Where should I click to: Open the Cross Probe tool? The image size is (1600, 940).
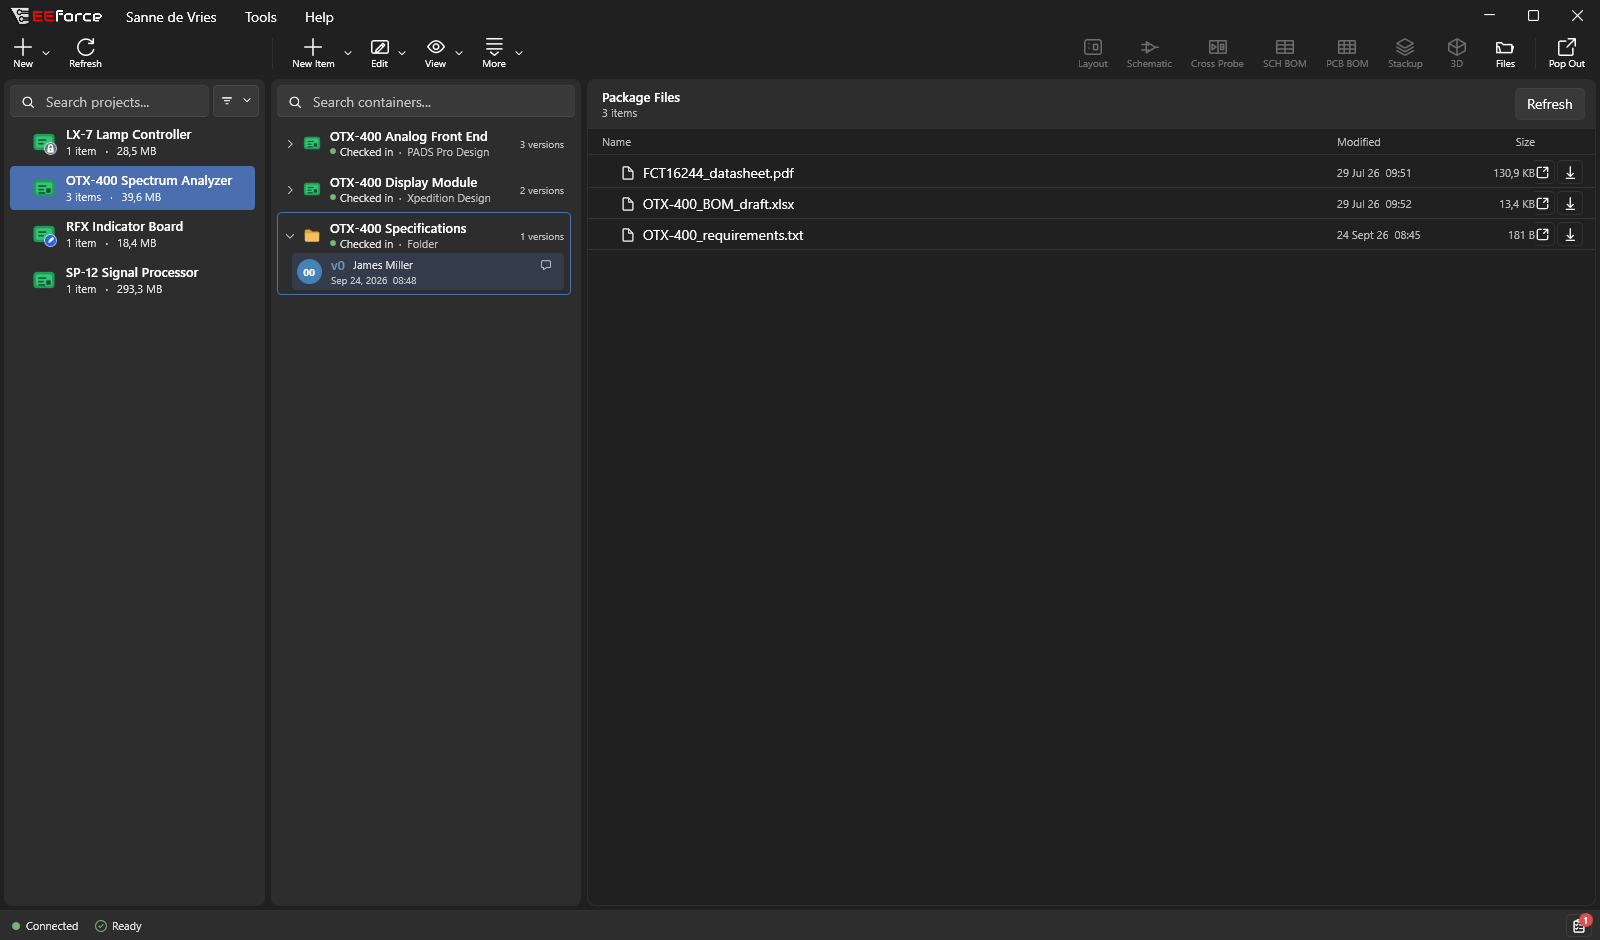coord(1217,53)
